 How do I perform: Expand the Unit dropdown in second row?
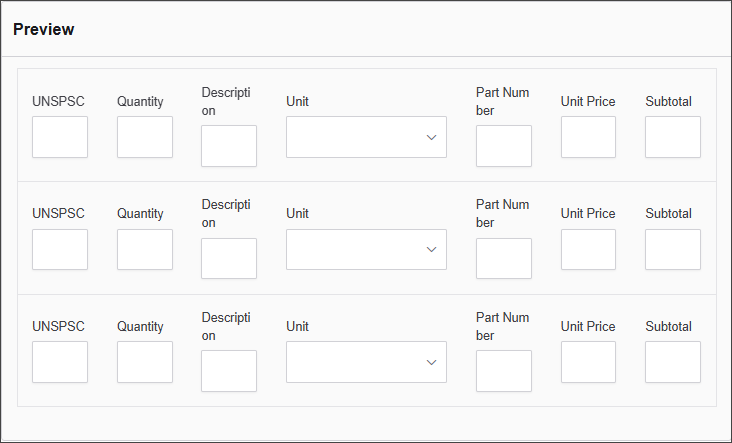coord(366,250)
